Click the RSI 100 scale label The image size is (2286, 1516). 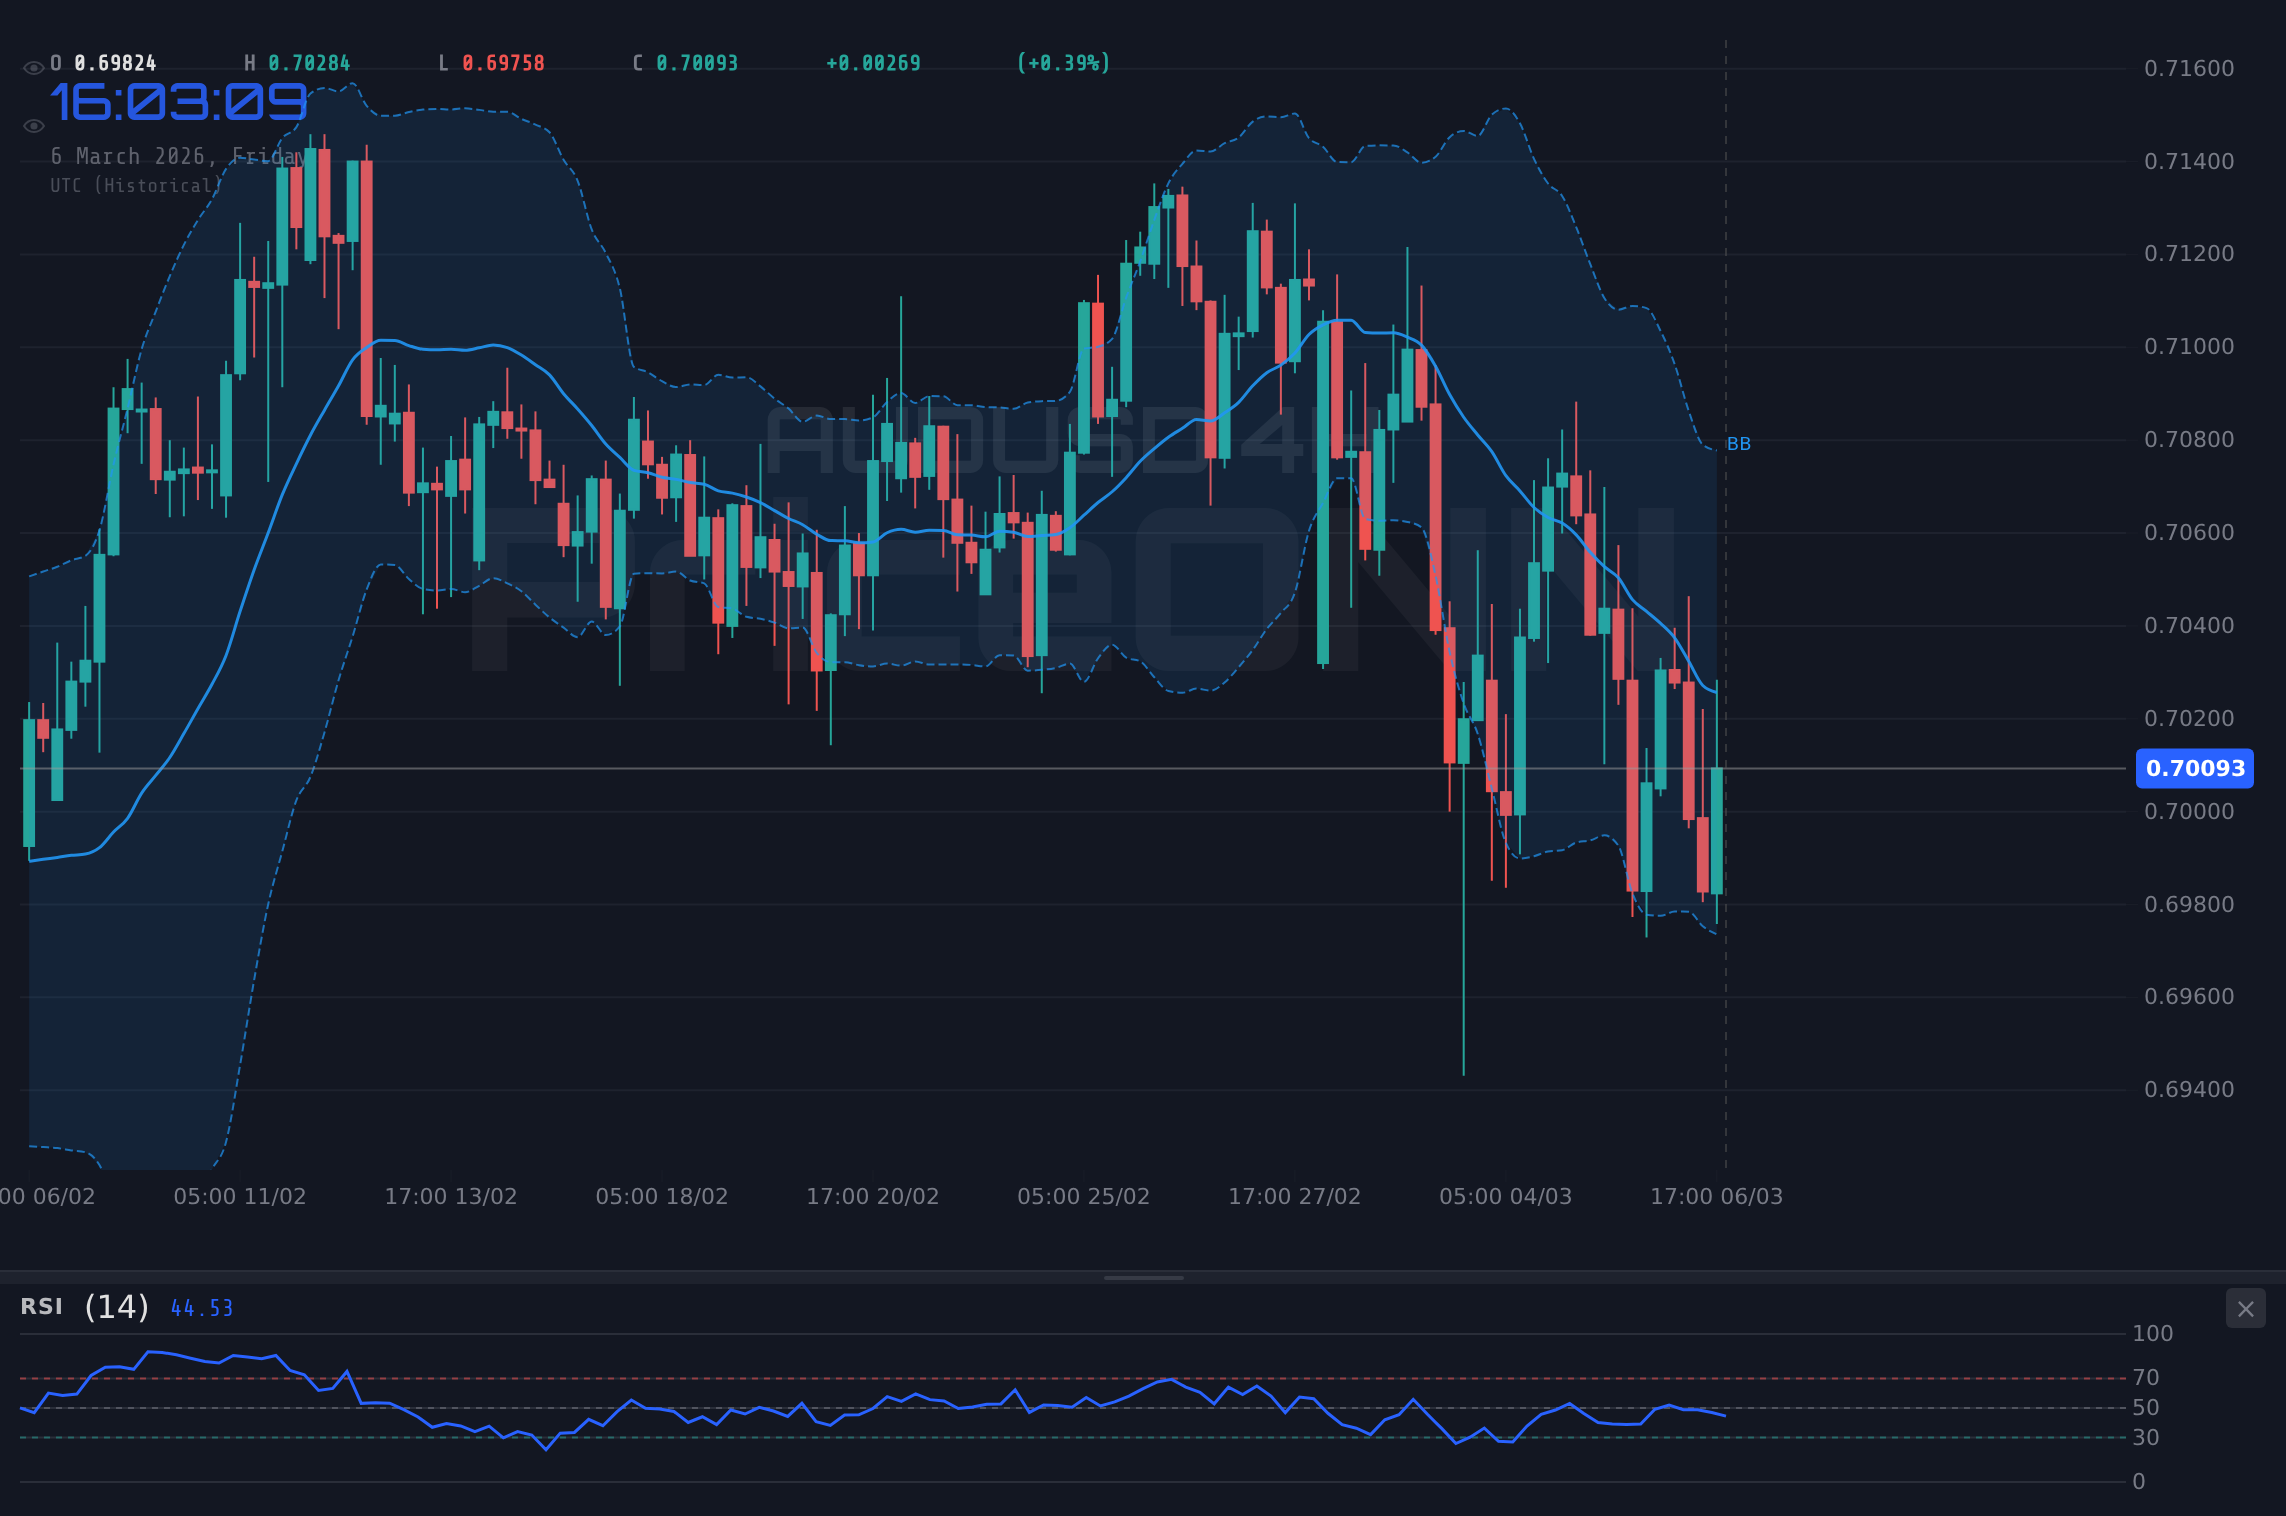tap(2153, 1334)
